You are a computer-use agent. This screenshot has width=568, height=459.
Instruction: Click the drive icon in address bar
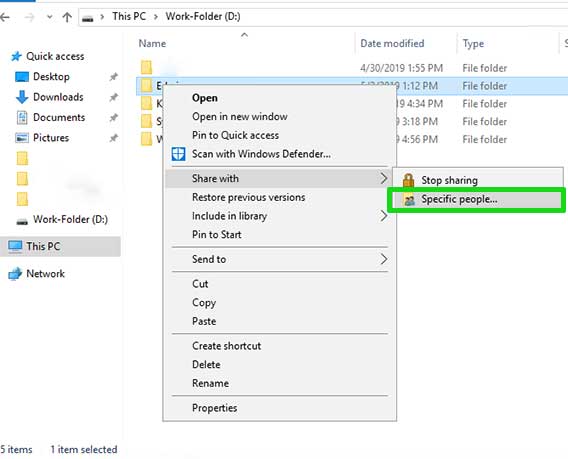click(87, 18)
